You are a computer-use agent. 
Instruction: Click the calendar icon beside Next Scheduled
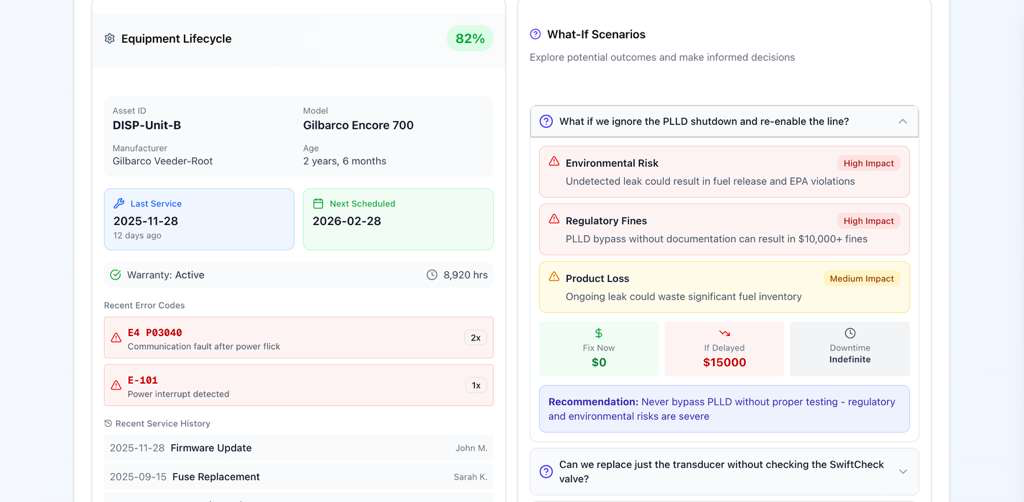(318, 203)
